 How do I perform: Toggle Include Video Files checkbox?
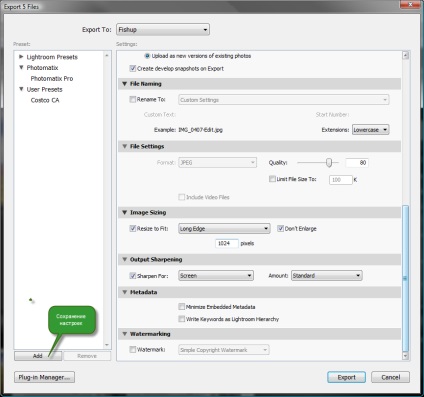(x=182, y=197)
